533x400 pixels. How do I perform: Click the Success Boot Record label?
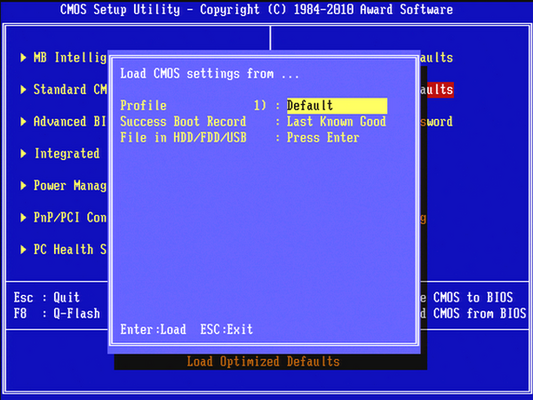coord(183,122)
